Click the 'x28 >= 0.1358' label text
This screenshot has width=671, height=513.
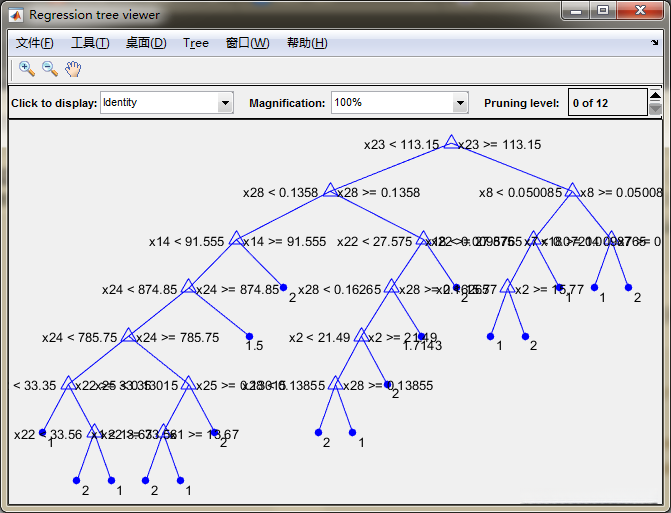pos(378,193)
